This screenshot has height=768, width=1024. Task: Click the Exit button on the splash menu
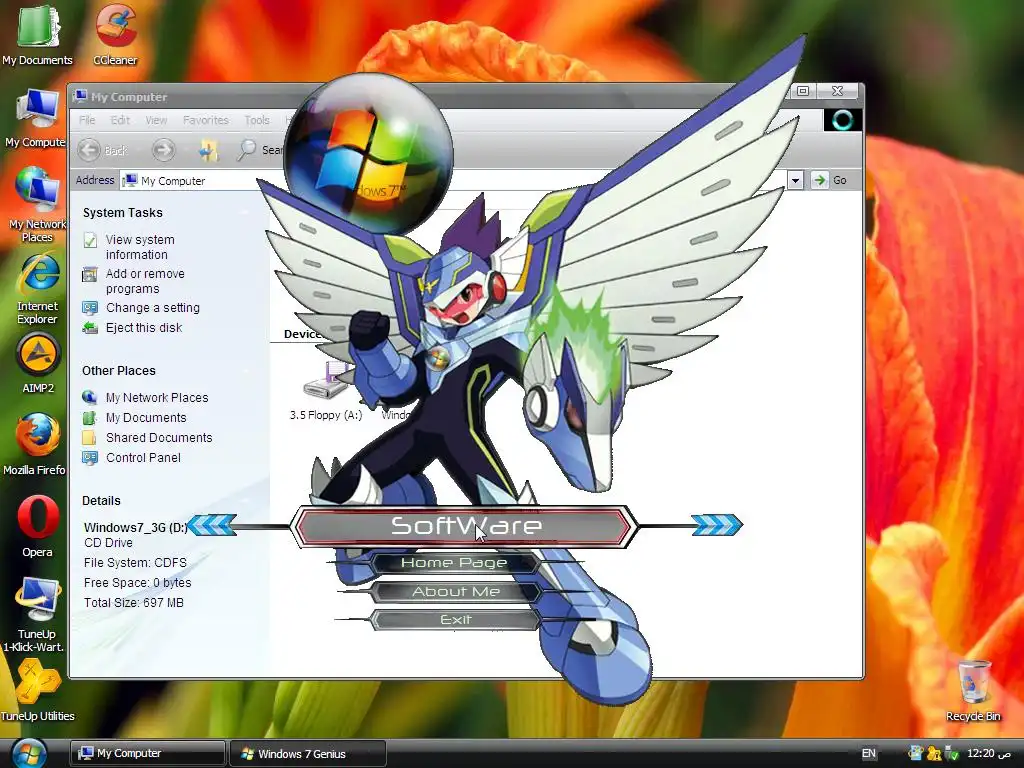coord(455,619)
